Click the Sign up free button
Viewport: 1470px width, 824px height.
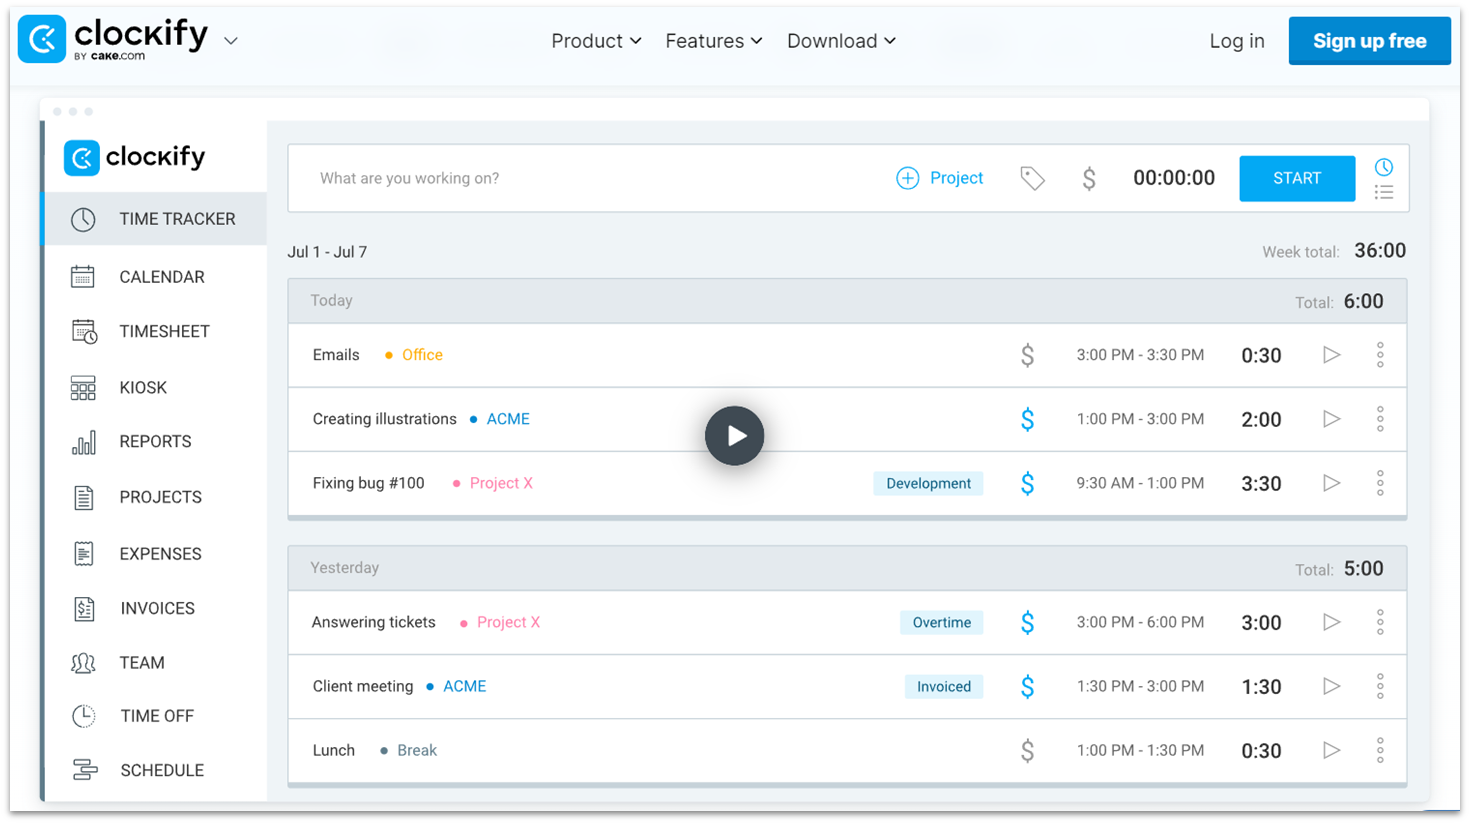[x=1369, y=41]
